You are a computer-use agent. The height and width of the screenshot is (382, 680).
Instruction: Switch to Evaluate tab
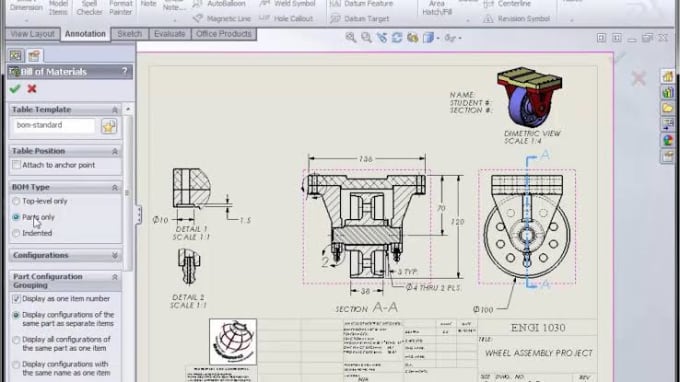click(170, 34)
